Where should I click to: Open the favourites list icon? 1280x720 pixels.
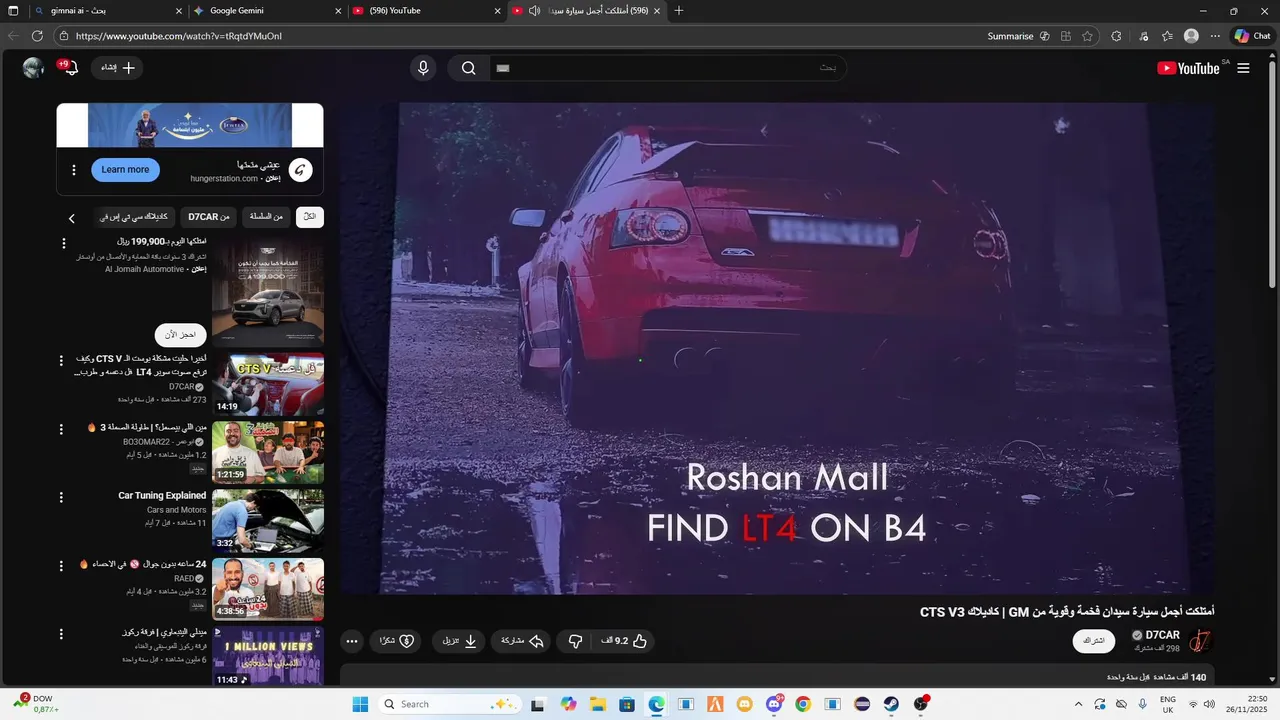pyautogui.click(x=1167, y=36)
